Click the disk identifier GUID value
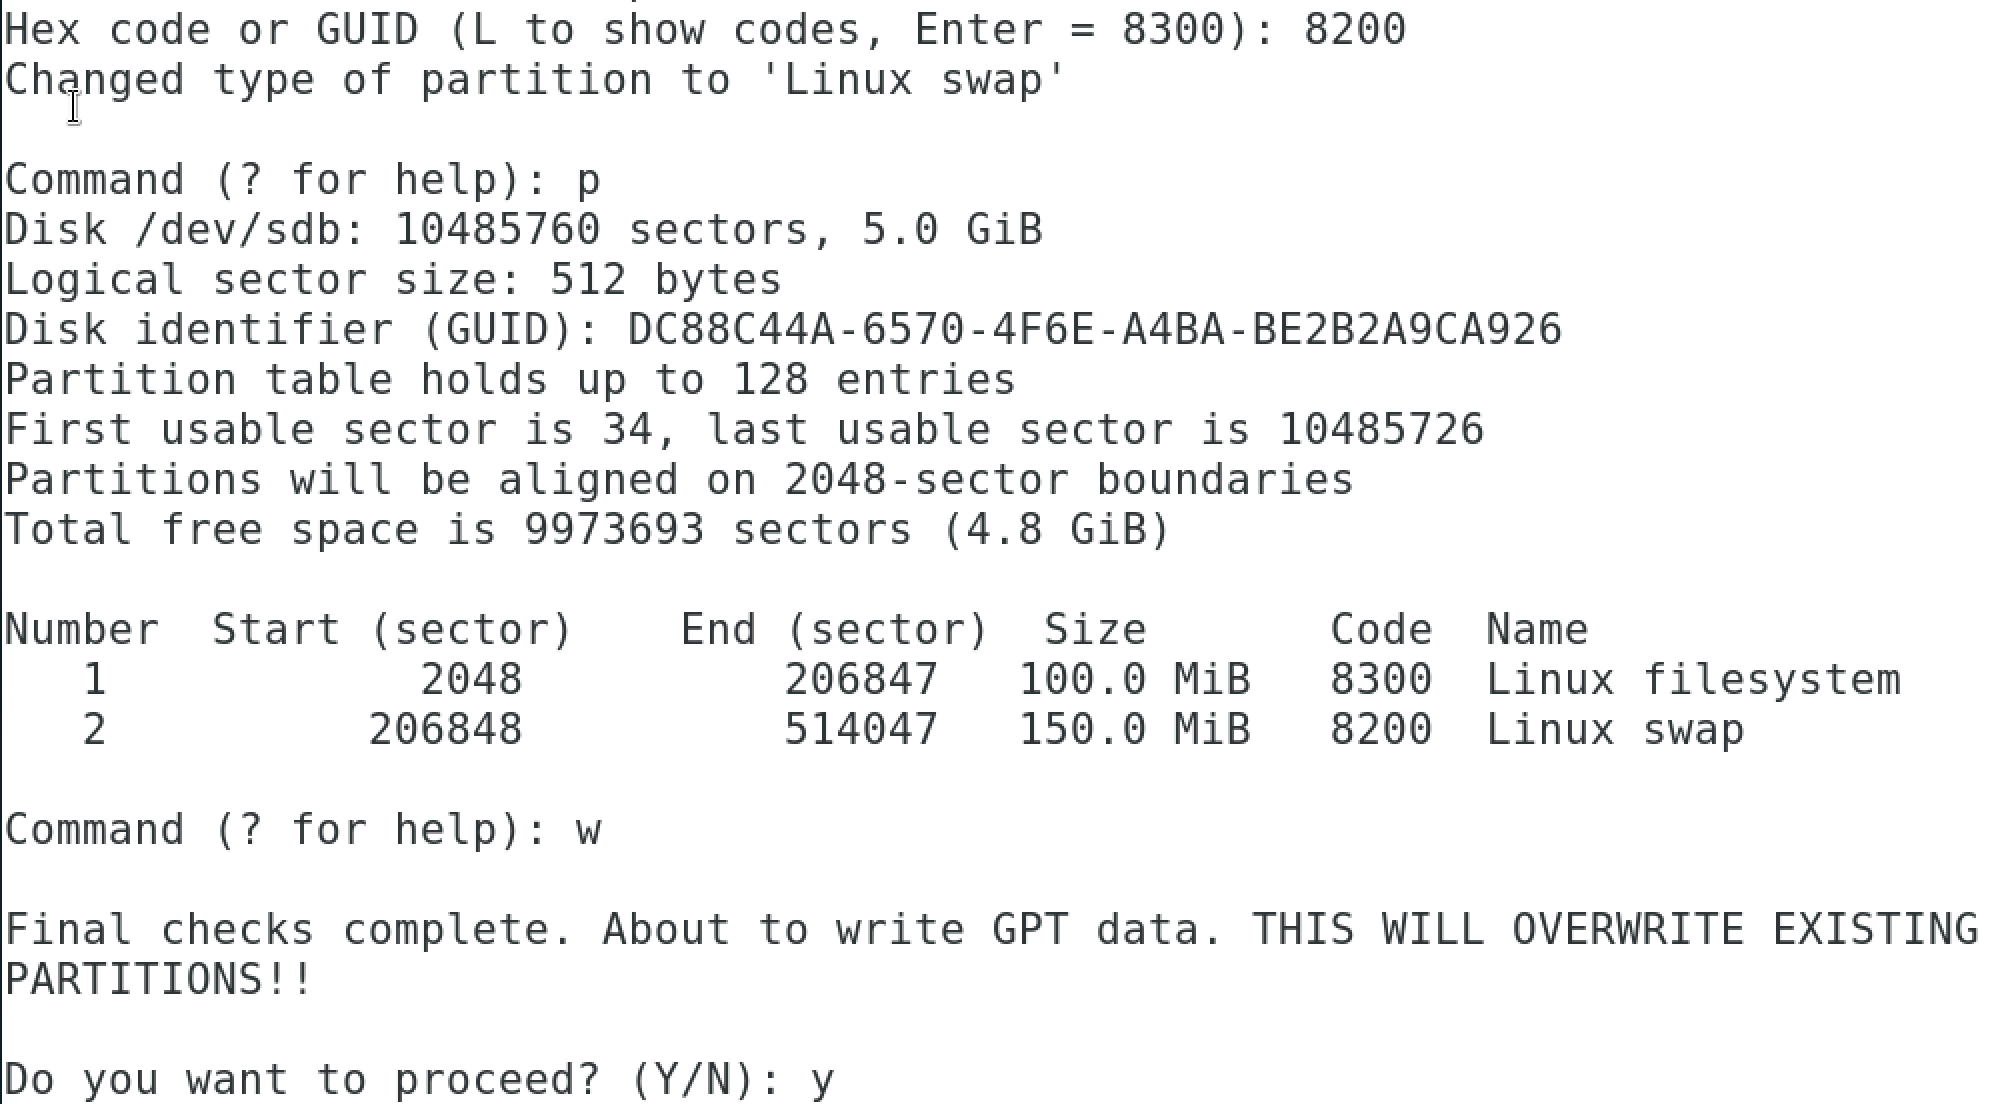 point(1094,330)
